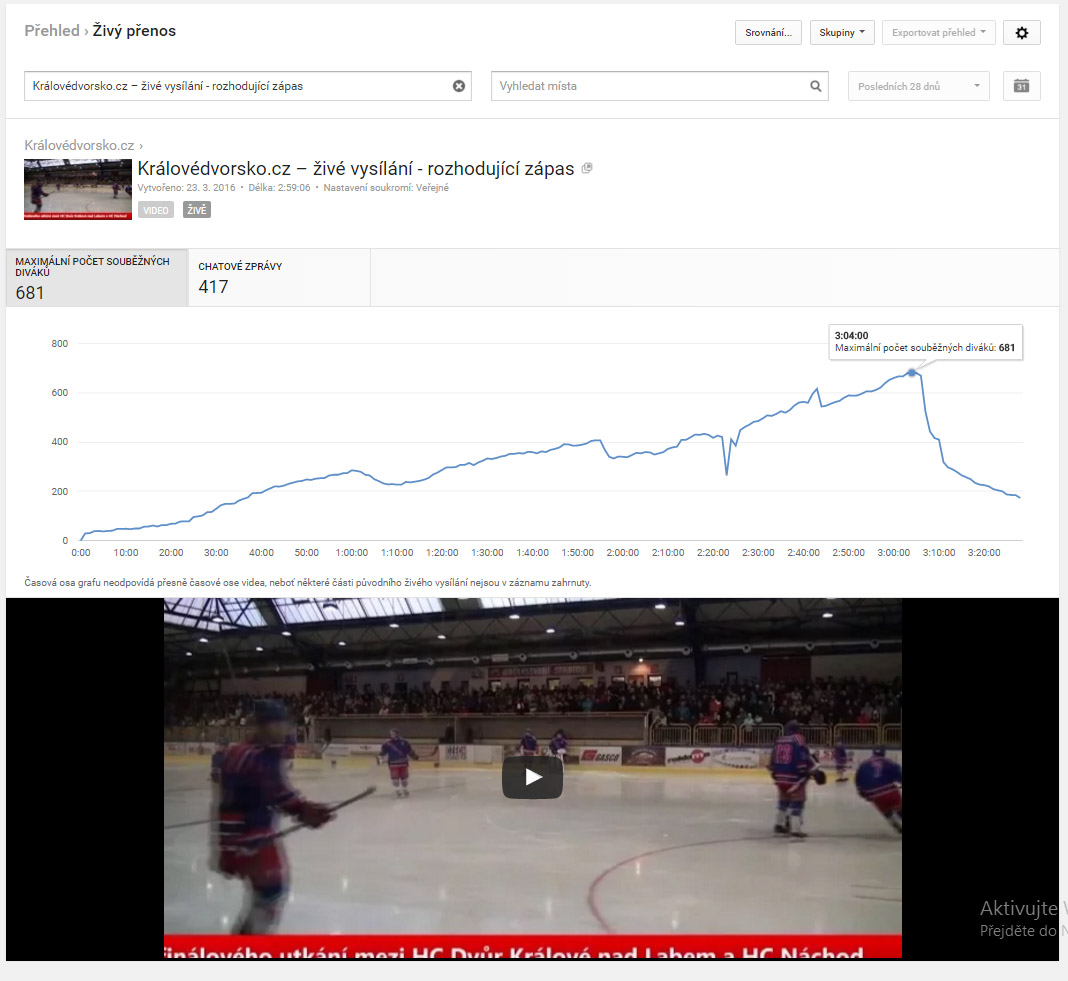The height and width of the screenshot is (981, 1068).
Task: Open the Exportovat přehled dropdown
Action: (938, 33)
